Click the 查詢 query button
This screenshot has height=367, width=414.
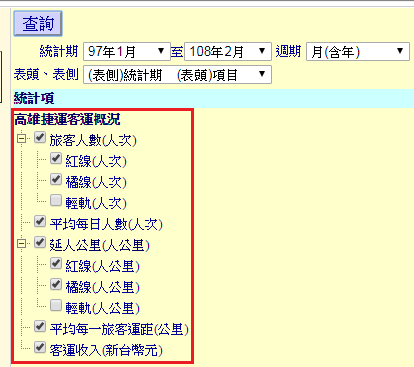pyautogui.click(x=38, y=24)
